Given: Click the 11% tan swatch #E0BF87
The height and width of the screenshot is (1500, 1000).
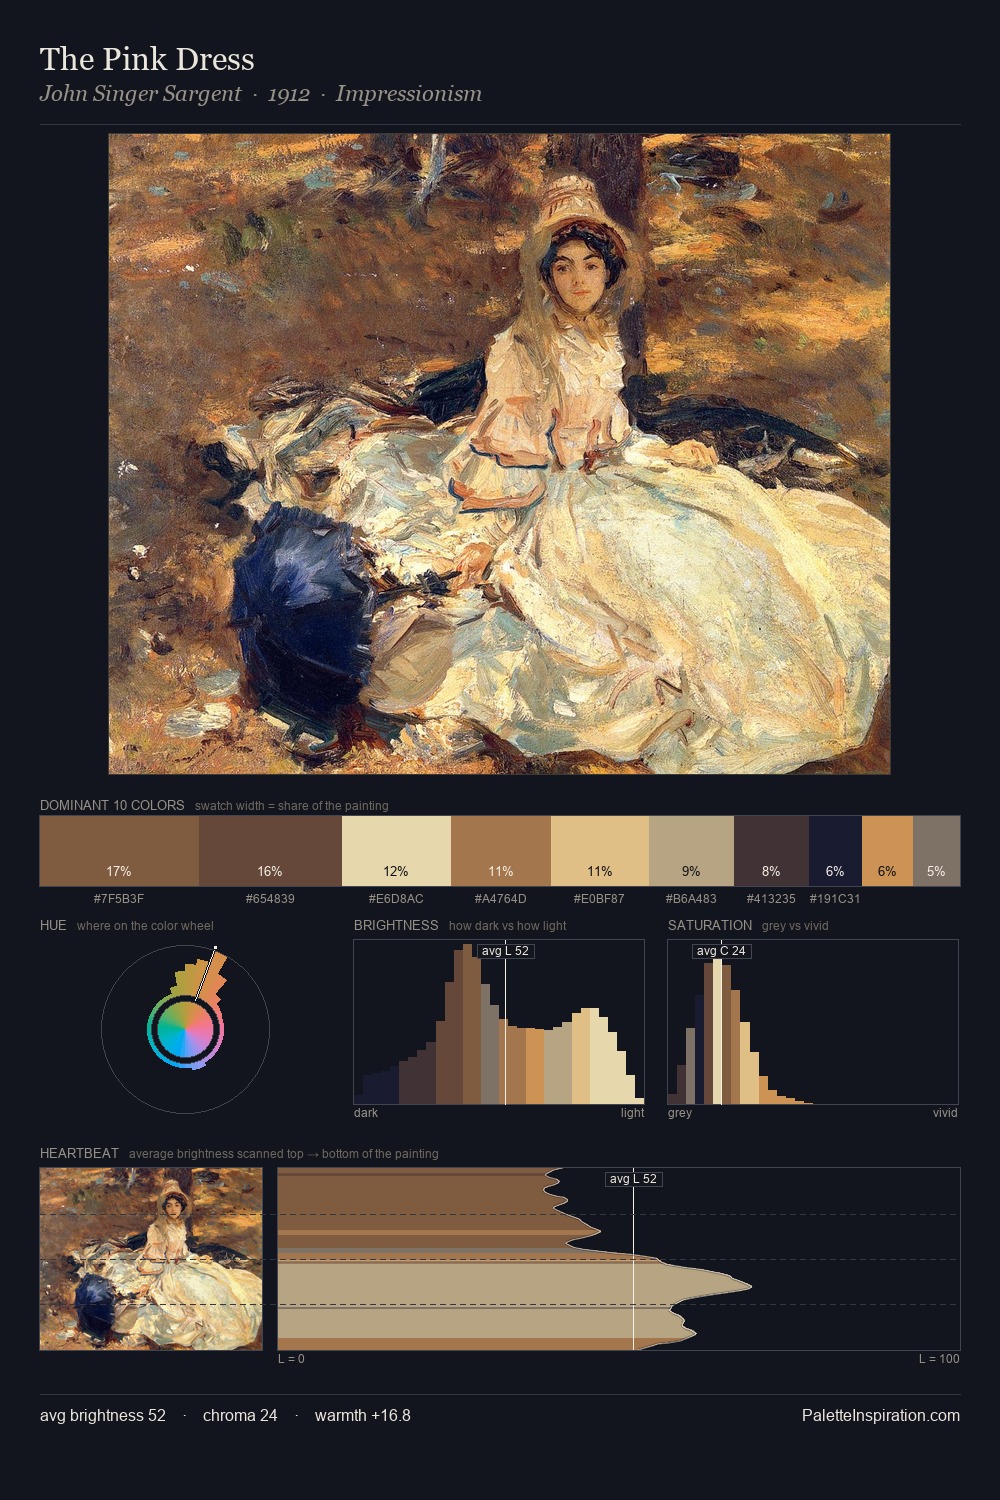Looking at the screenshot, I should pos(600,851).
